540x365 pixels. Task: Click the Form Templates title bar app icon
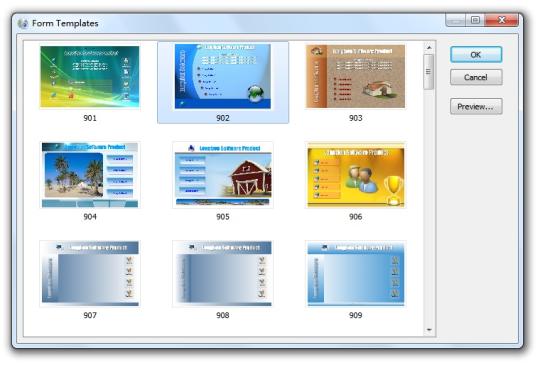click(x=23, y=23)
